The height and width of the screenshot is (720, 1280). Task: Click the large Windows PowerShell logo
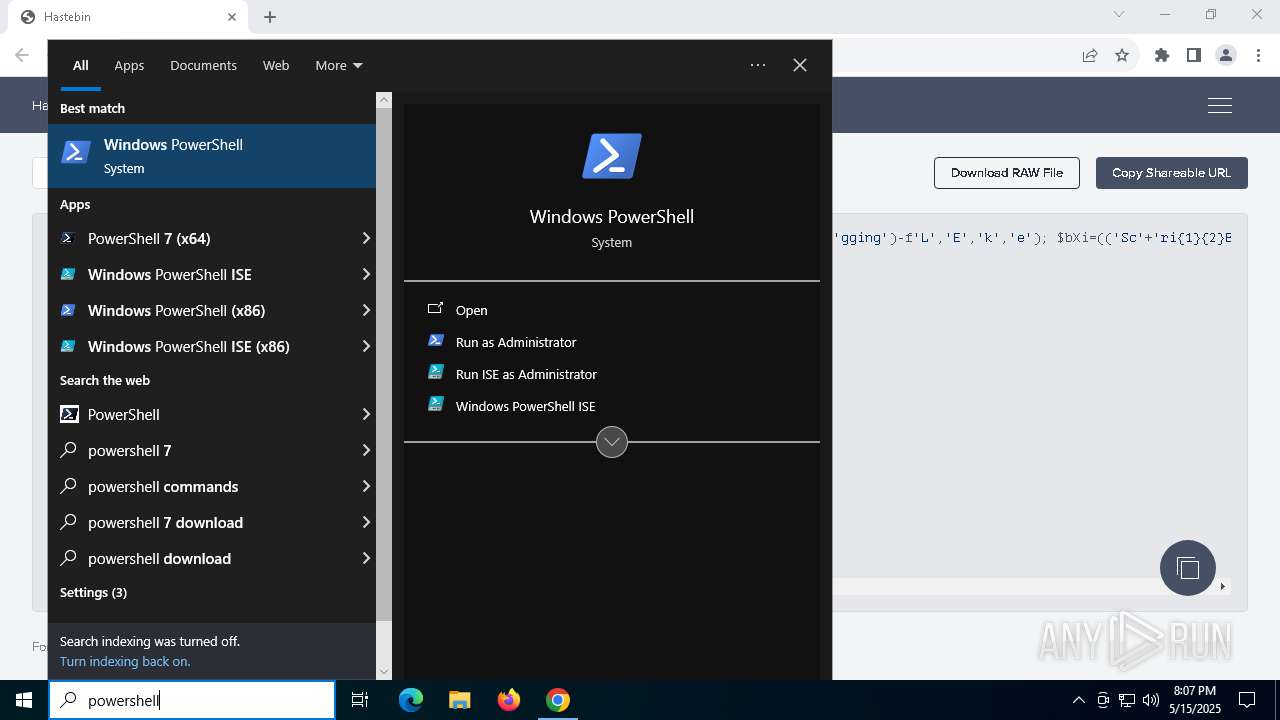pyautogui.click(x=612, y=157)
